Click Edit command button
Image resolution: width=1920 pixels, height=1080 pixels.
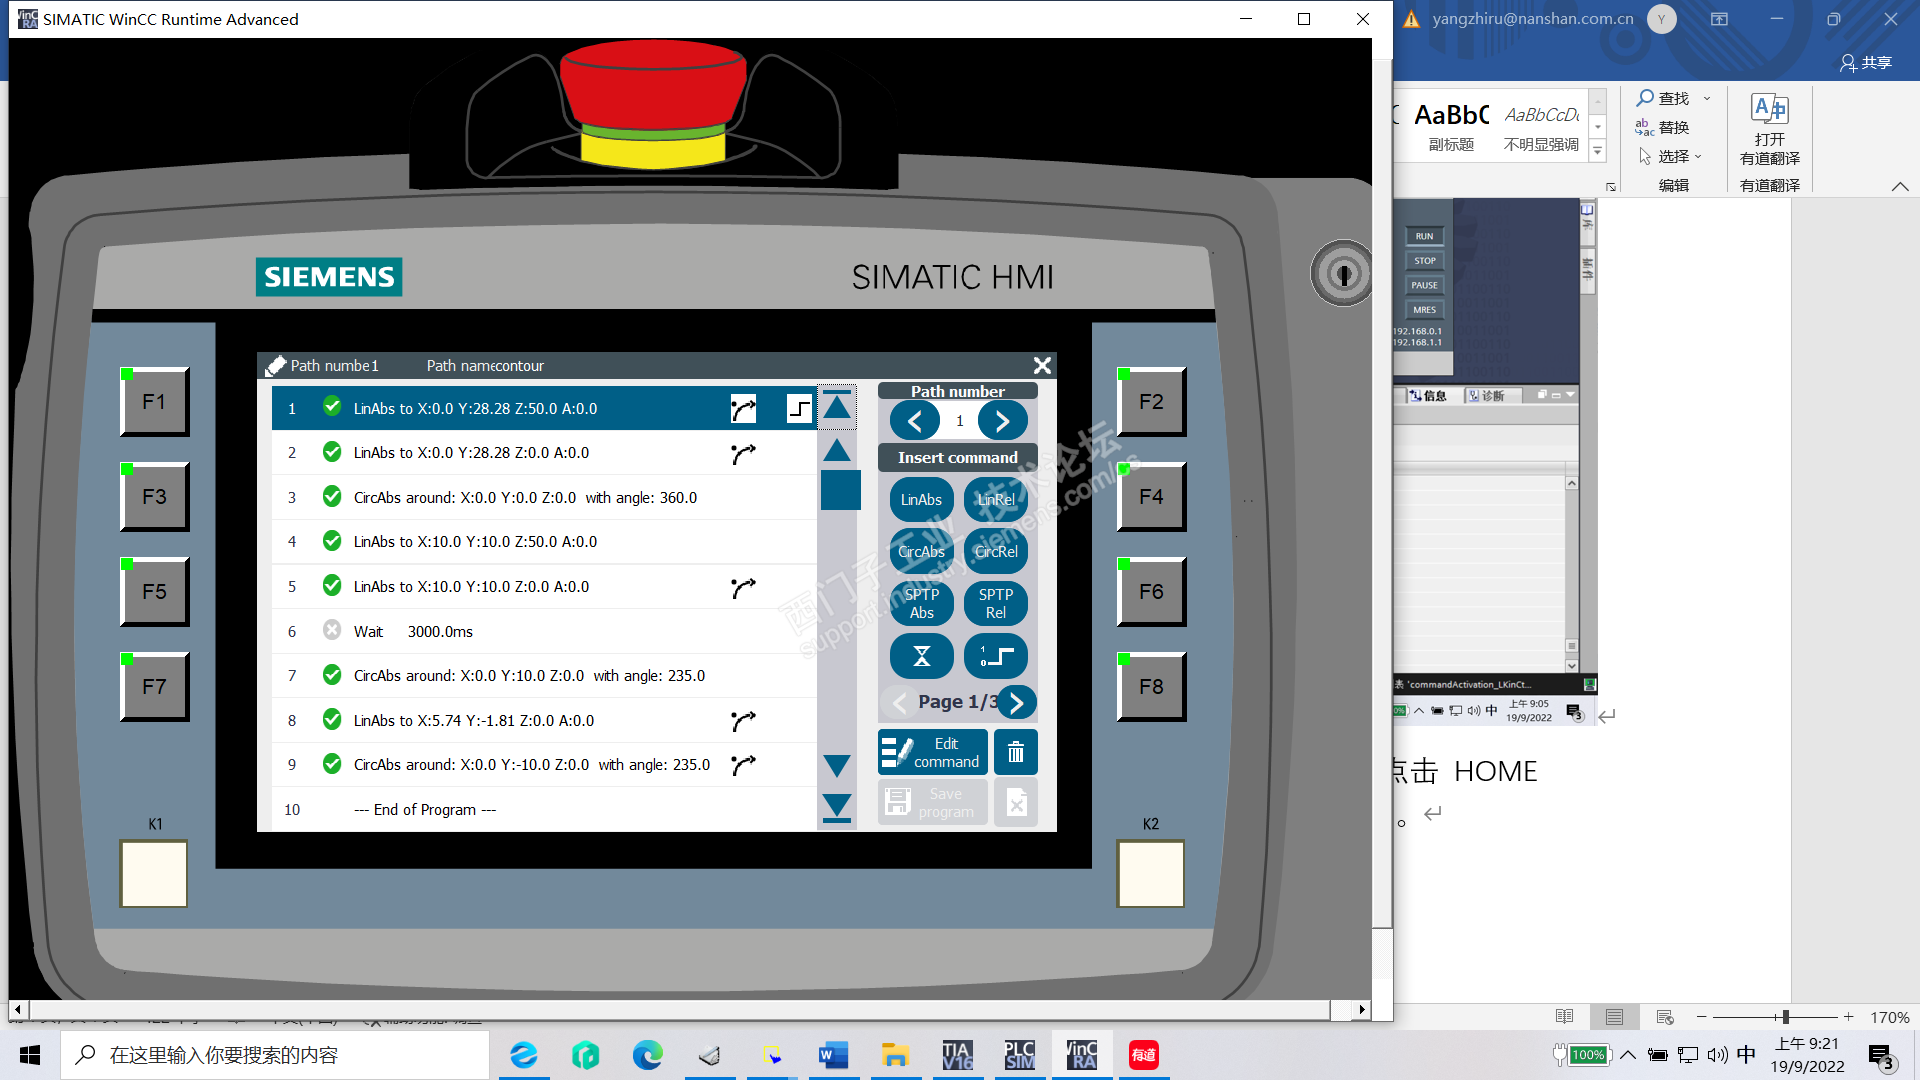[933, 753]
